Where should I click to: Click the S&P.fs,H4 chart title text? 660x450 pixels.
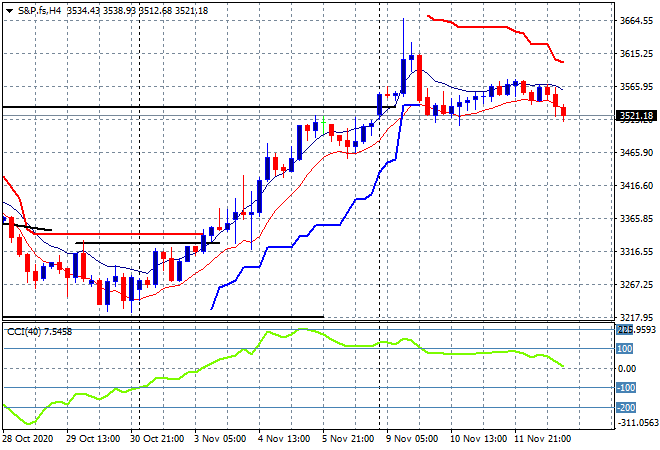coord(40,11)
